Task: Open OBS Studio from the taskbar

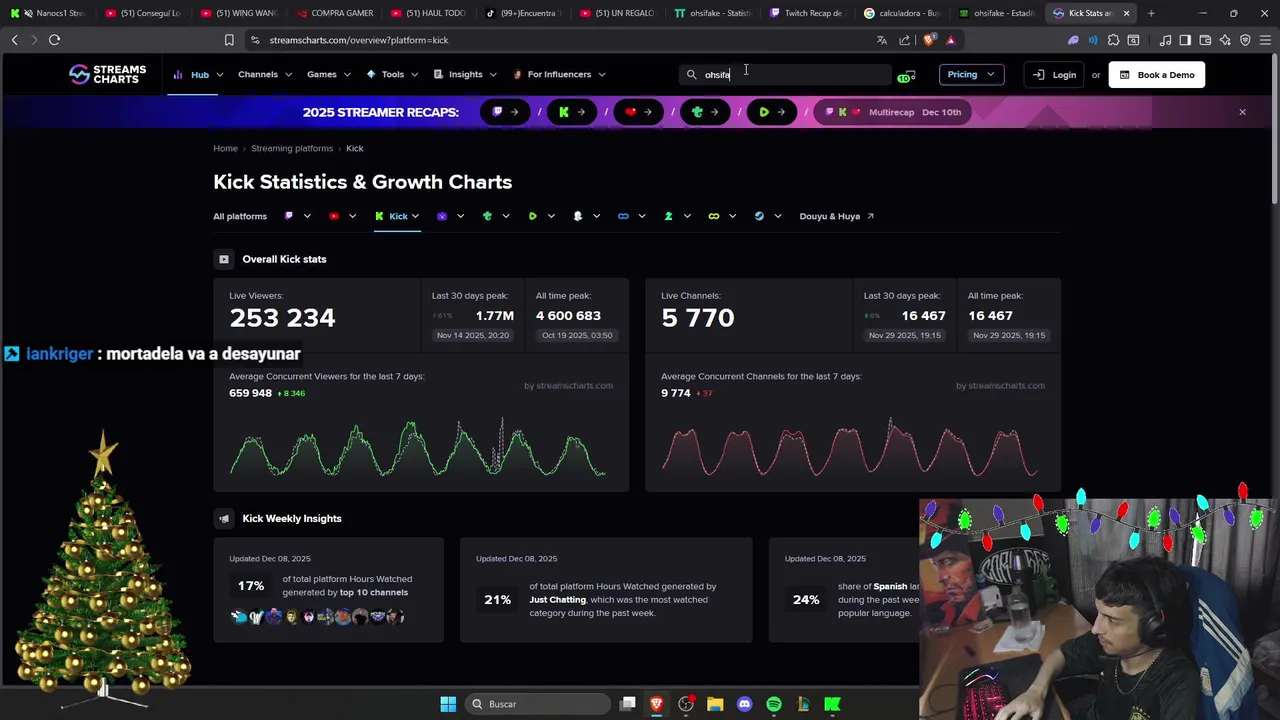Action: (686, 704)
